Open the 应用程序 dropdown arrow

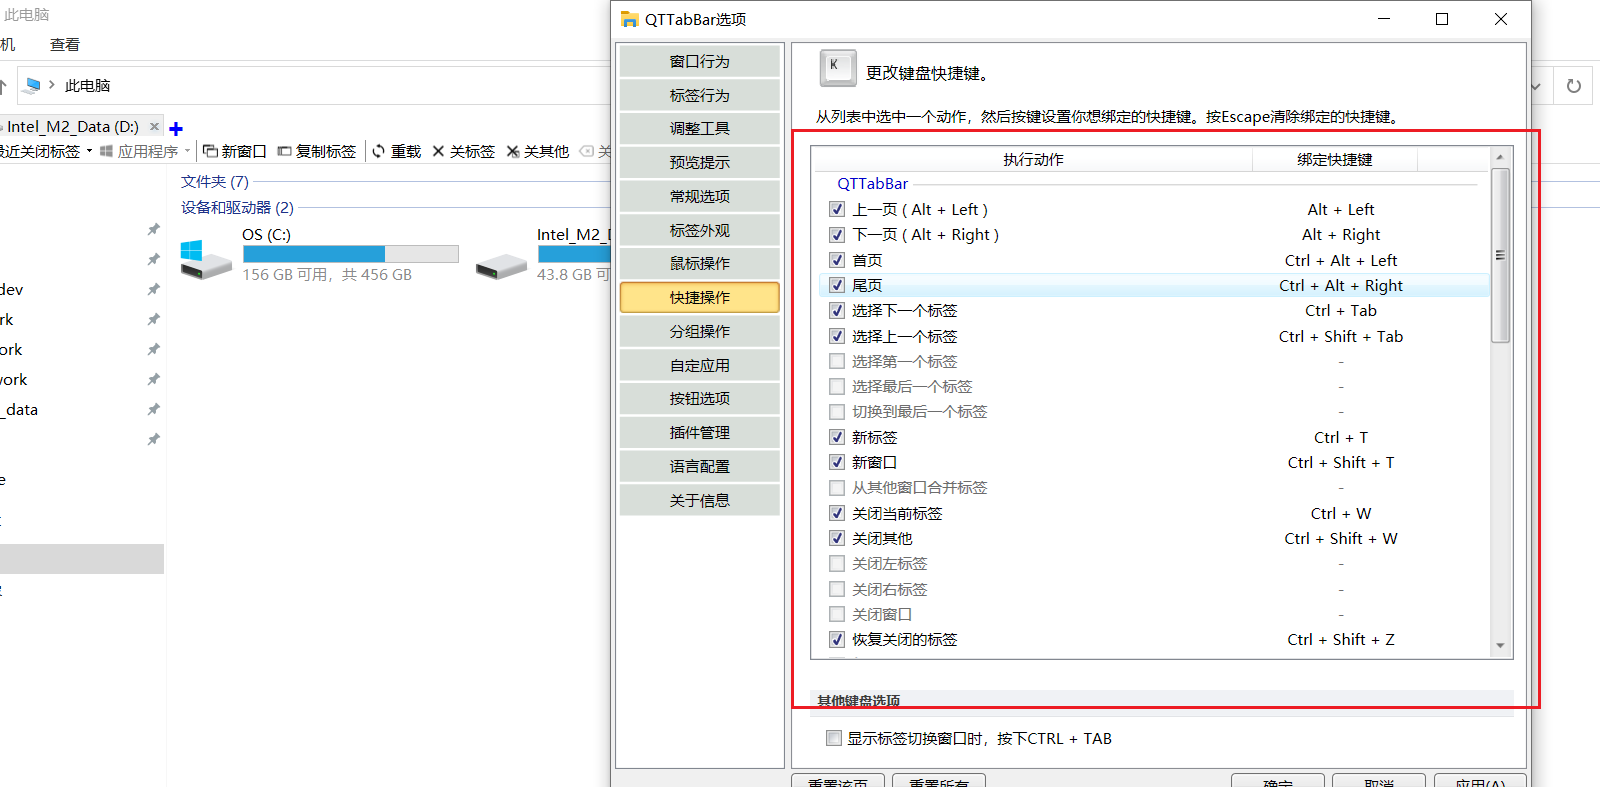point(187,151)
